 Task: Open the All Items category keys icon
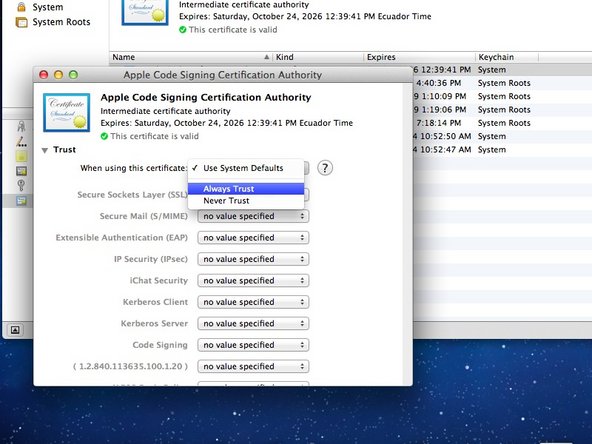[x=21, y=126]
